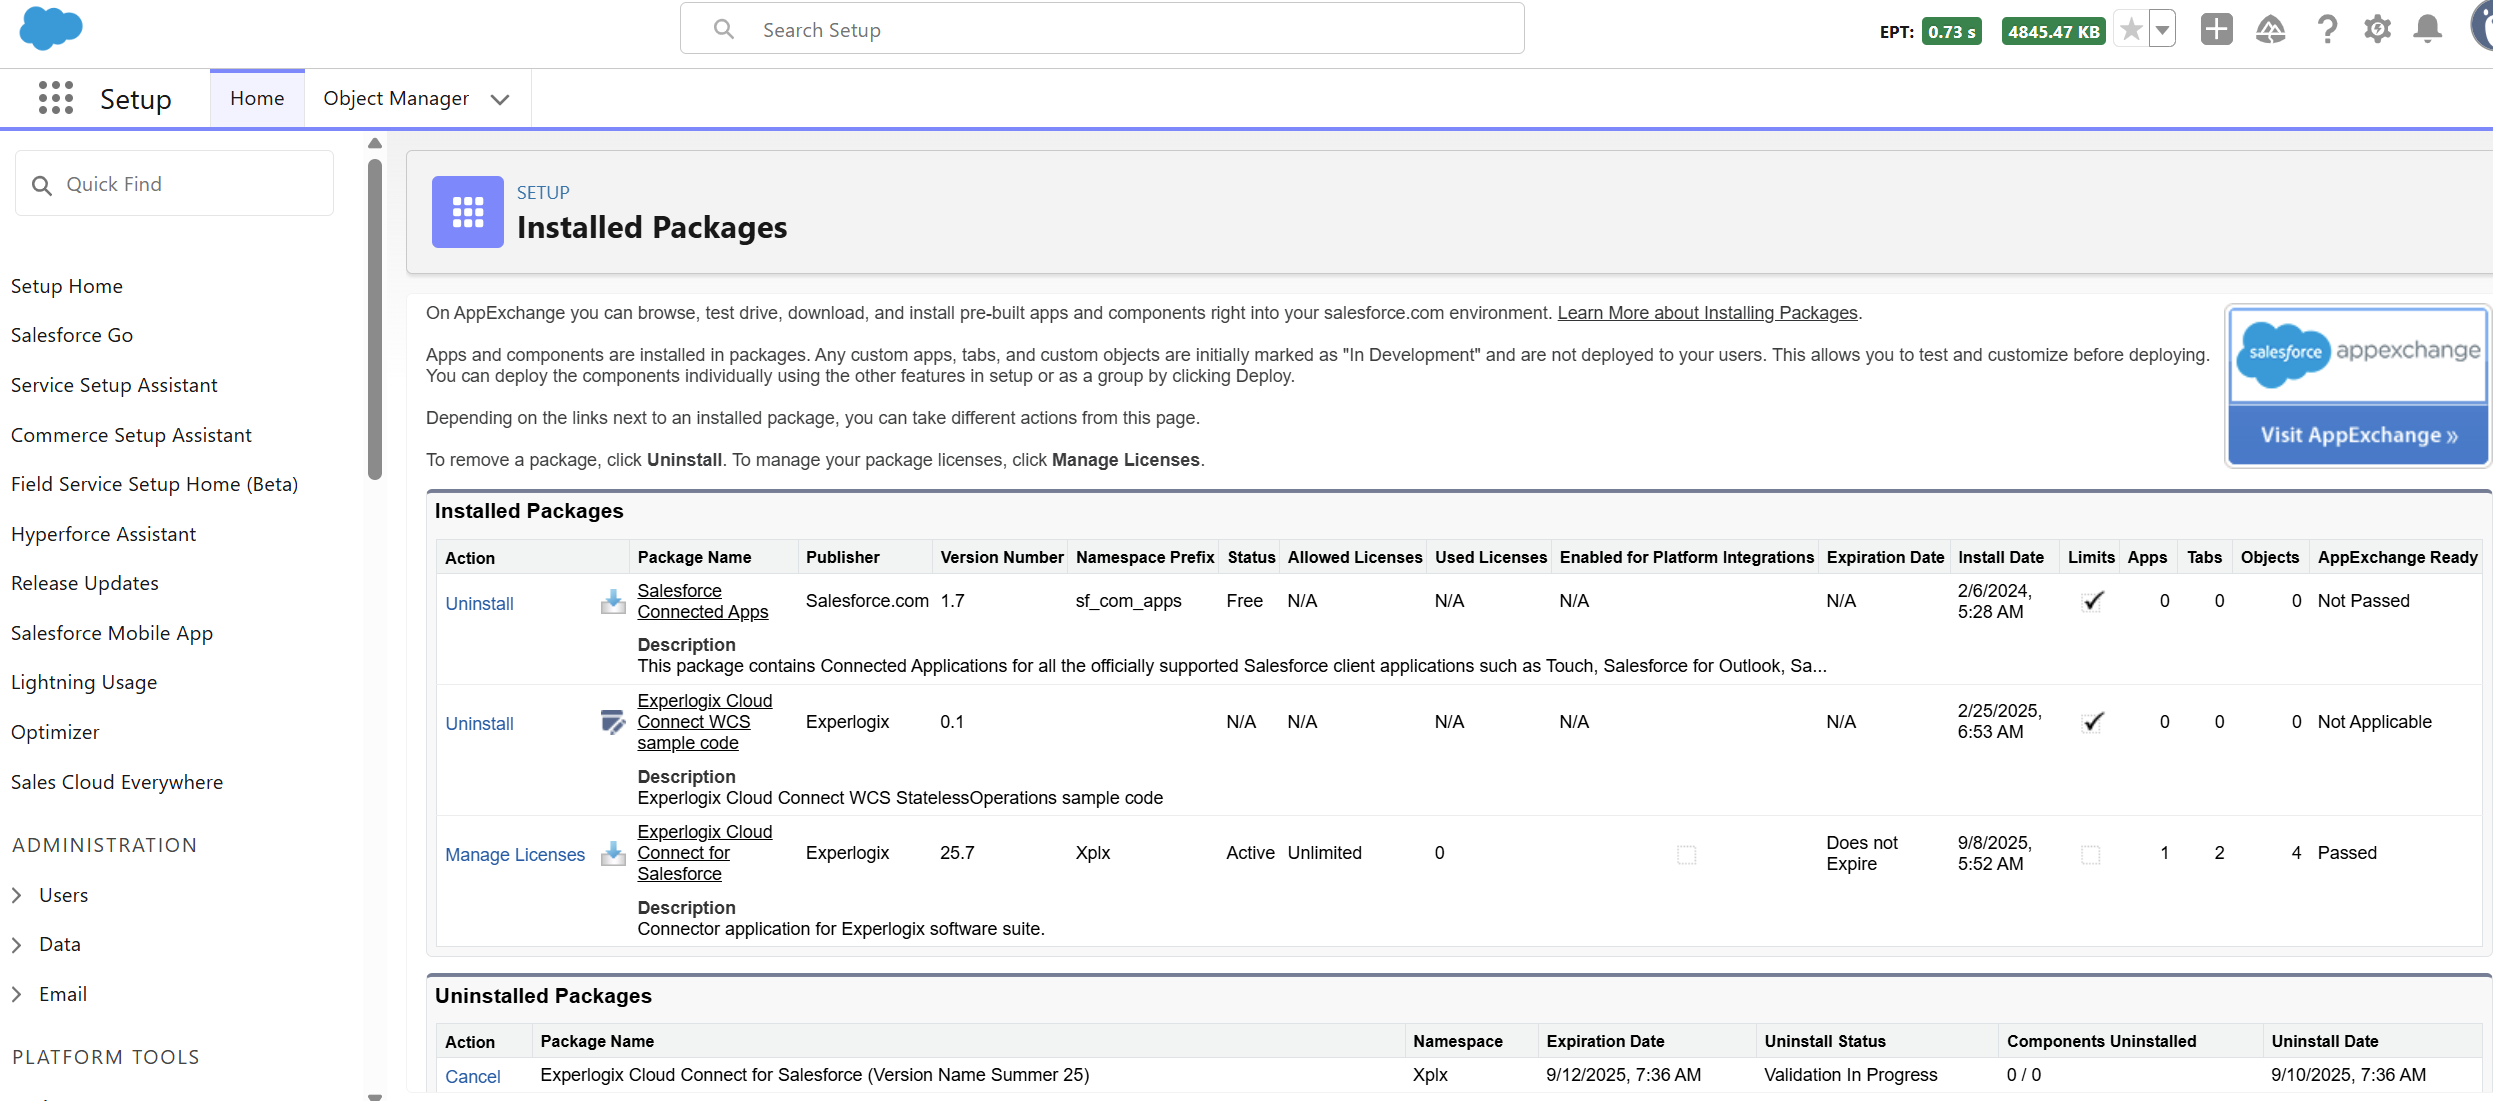Open the setup gear icon
Viewport: 2493px width, 1101px height.
(2377, 30)
